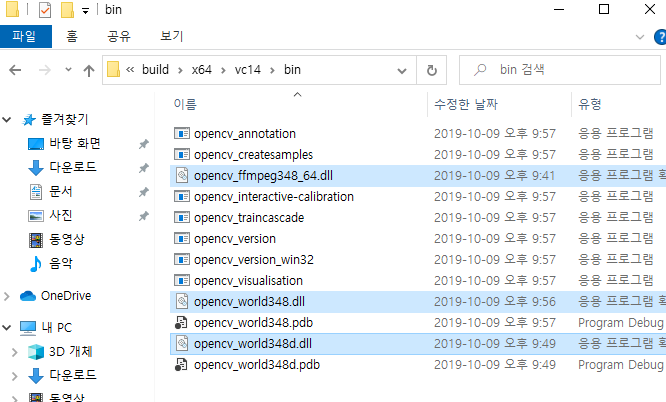Click the bin 검색 search field
Image resolution: width=666 pixels, height=402 pixels.
click(x=560, y=70)
